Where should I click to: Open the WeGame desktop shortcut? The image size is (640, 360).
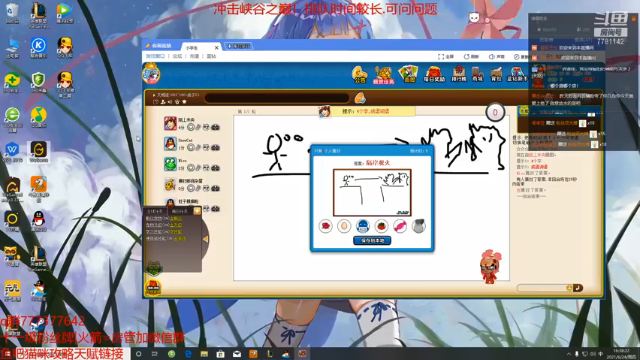pyautogui.click(x=38, y=152)
